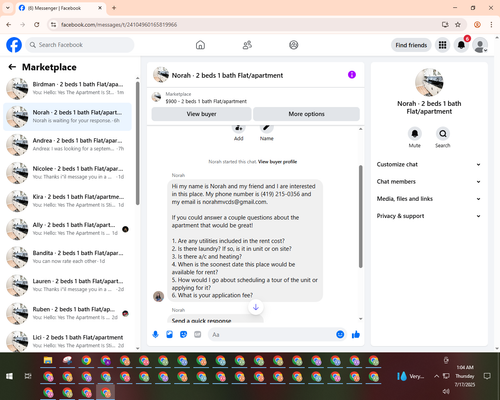Open tab search dropdown in Chrome
Viewport: 500px width, 400px height.
(8, 8)
